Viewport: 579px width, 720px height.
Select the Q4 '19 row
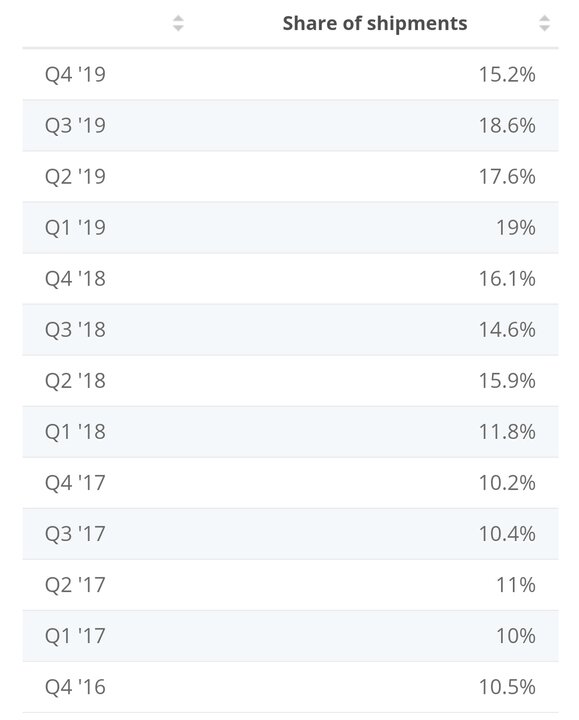pos(290,74)
